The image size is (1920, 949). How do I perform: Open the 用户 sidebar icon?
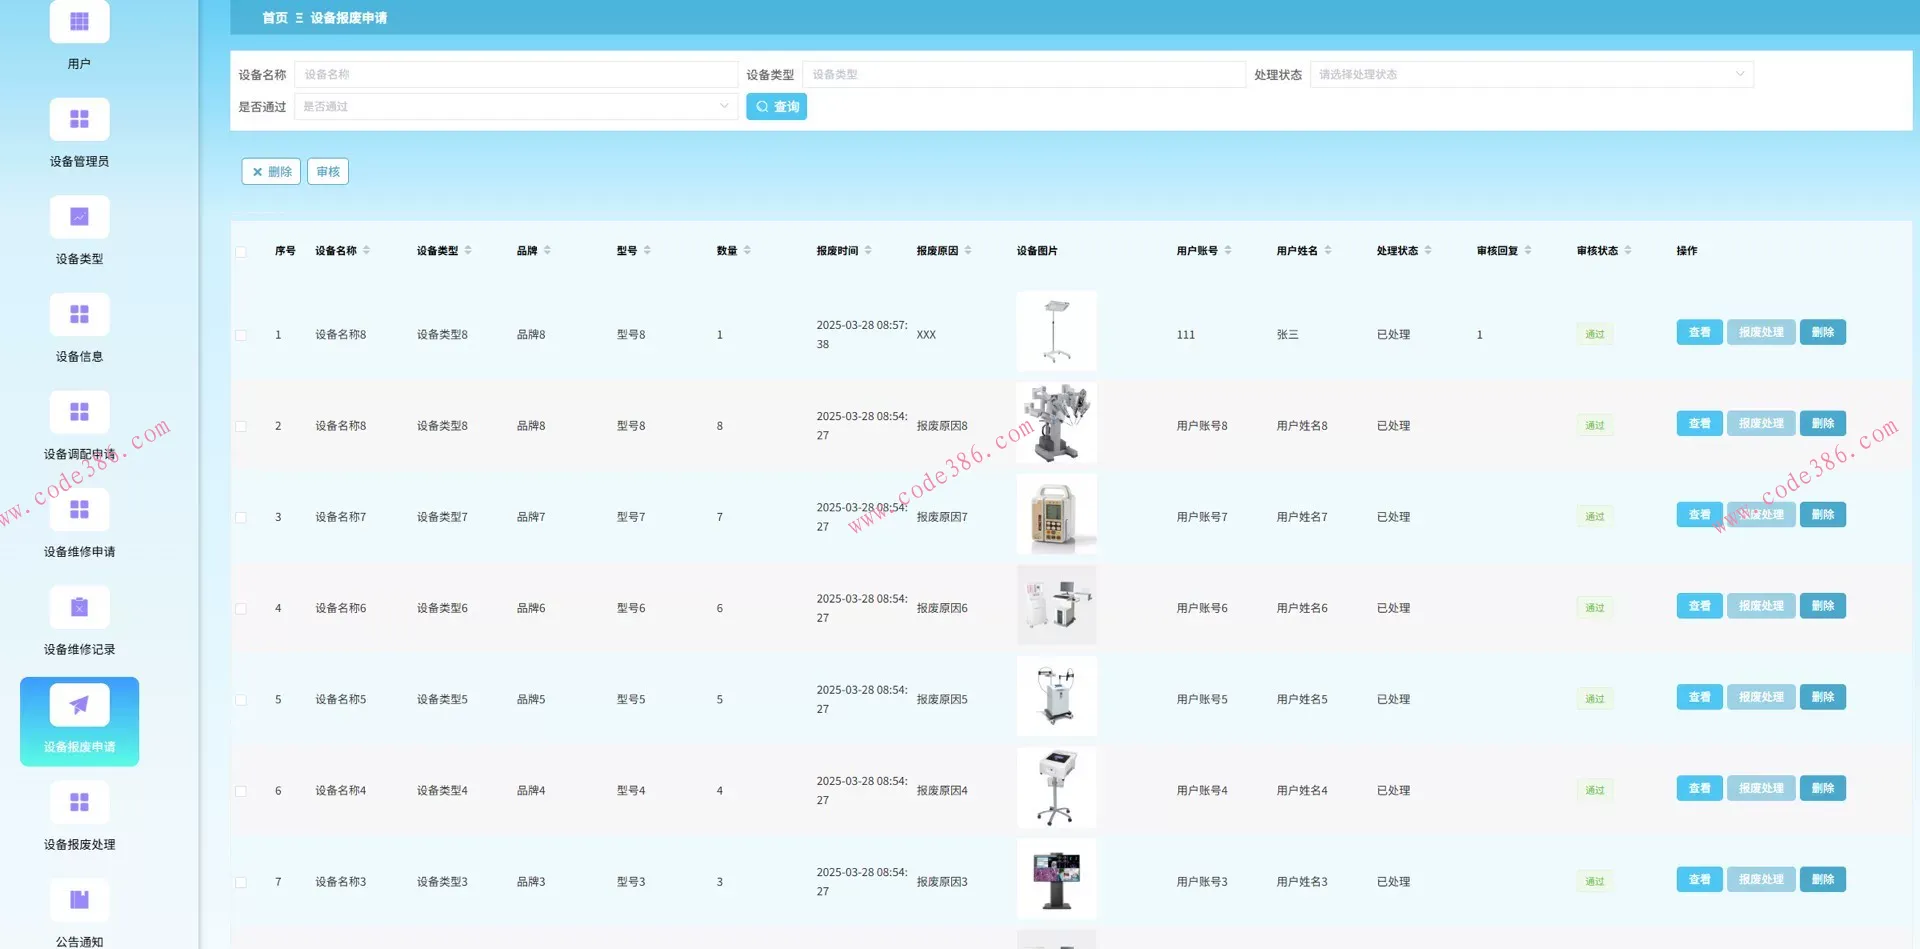pyautogui.click(x=79, y=22)
